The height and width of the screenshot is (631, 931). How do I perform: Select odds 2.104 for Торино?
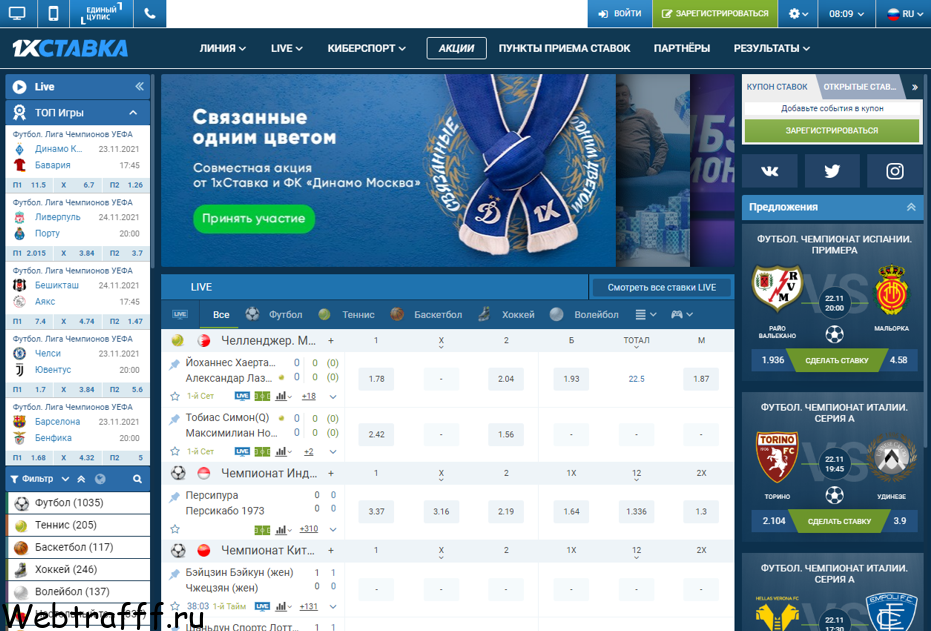click(773, 521)
